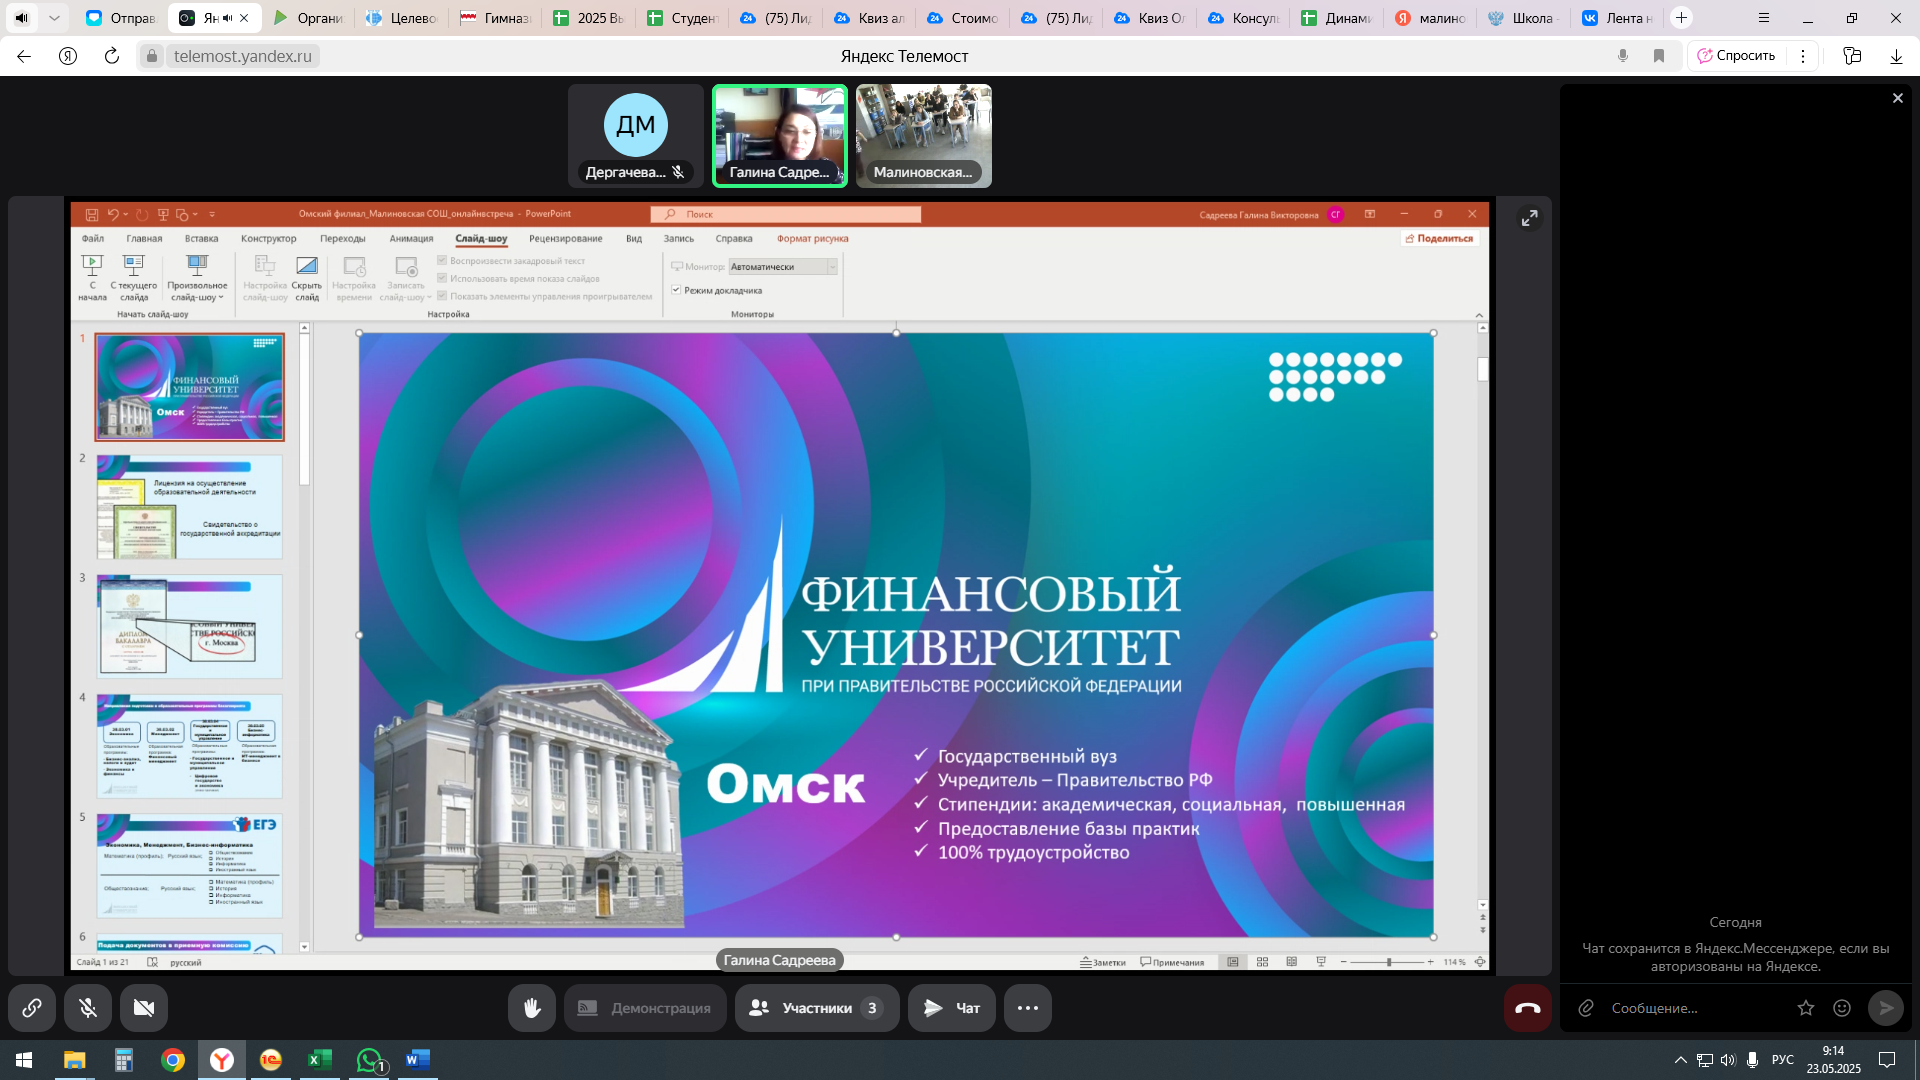
Task: Click the Сообщение message input field
Action: point(1697,1008)
